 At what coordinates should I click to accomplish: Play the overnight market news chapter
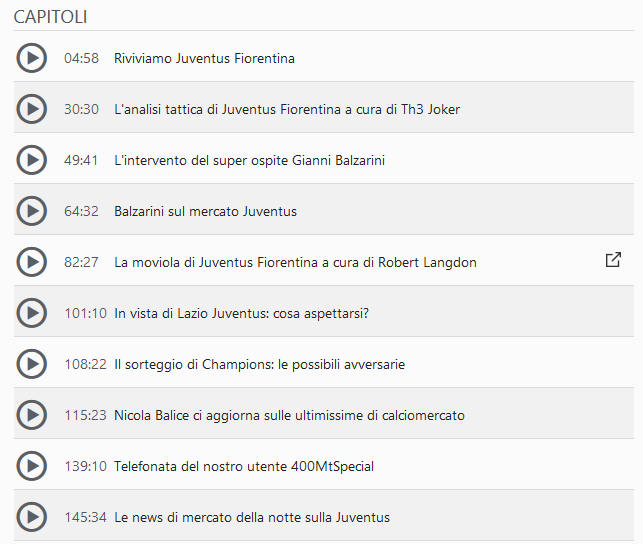[x=32, y=517]
